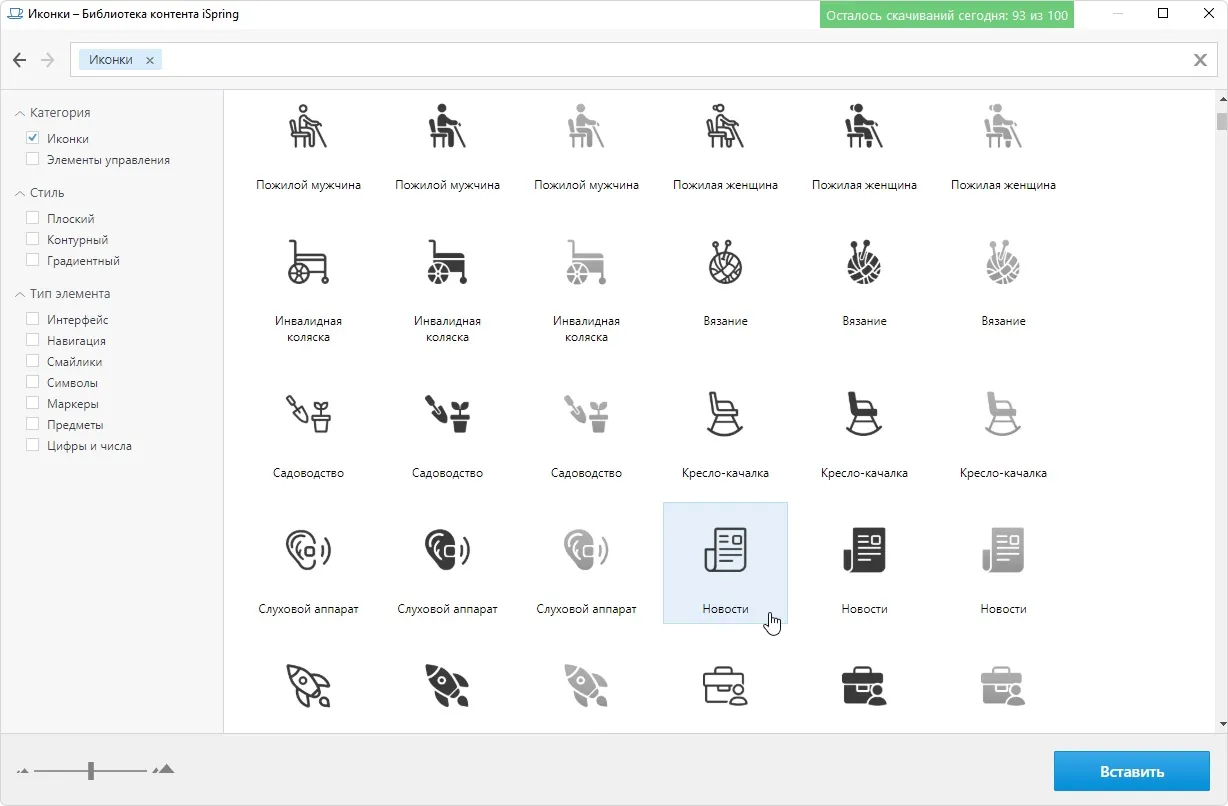
Task: Check the Плоский style filter
Action: pyautogui.click(x=33, y=218)
